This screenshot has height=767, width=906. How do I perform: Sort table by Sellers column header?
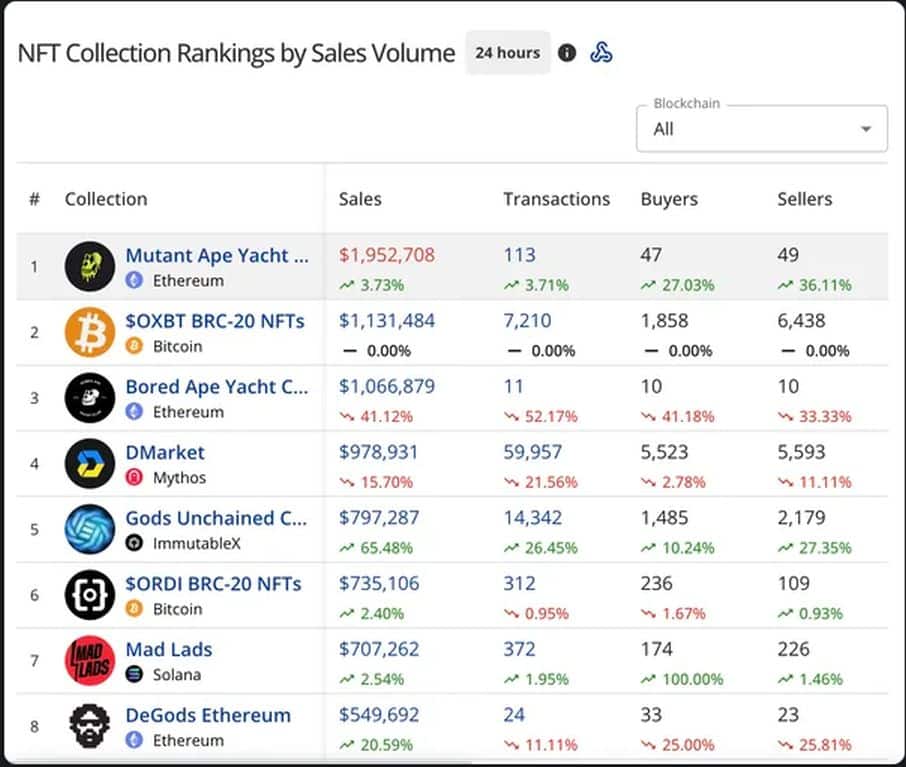tap(804, 199)
